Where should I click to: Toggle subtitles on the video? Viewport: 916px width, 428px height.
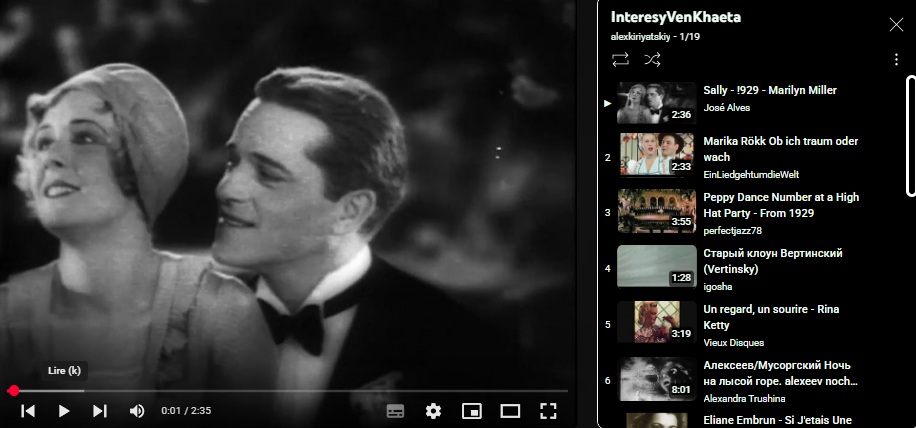tap(395, 411)
